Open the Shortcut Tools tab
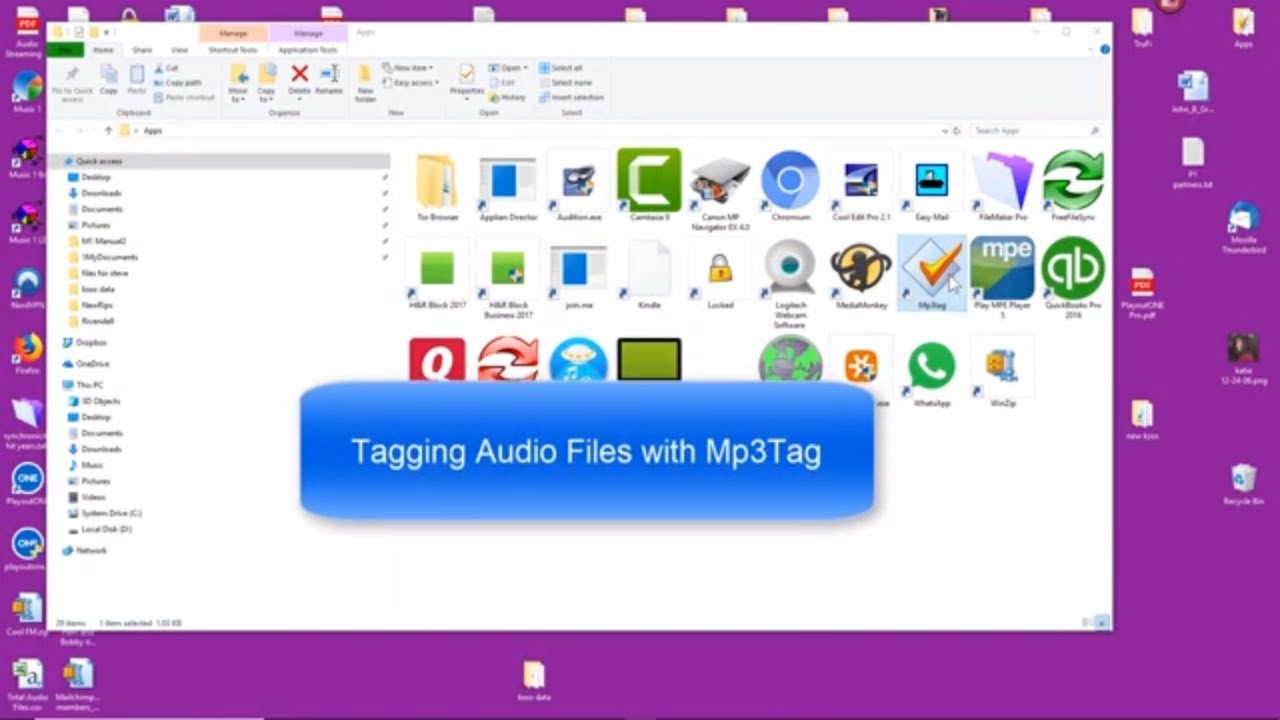The height and width of the screenshot is (720, 1280). point(233,50)
